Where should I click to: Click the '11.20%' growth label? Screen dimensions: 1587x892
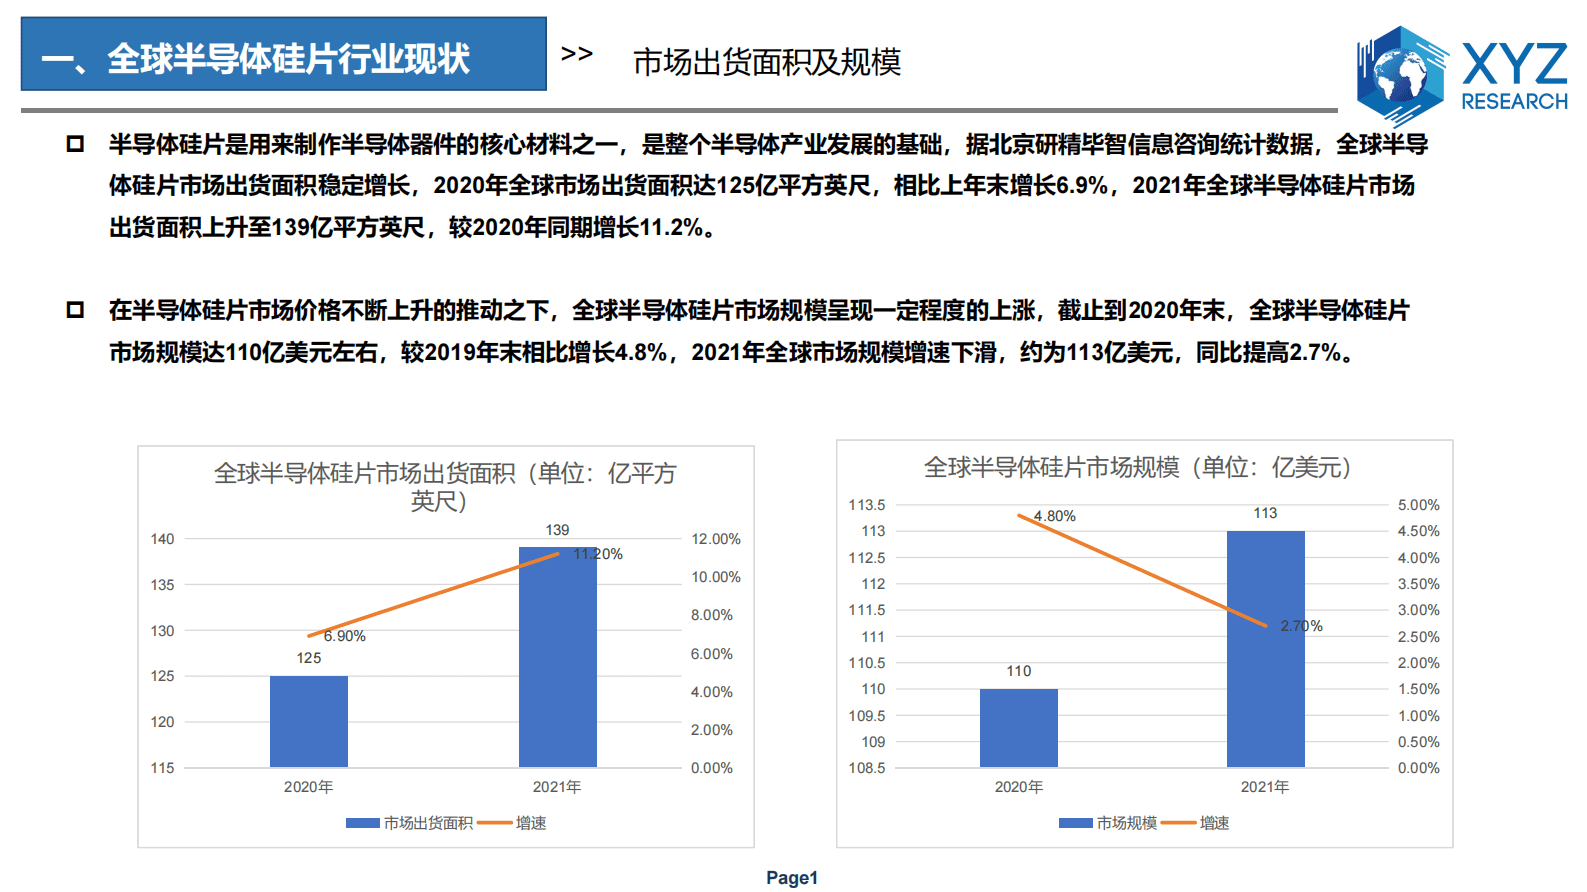tap(598, 554)
